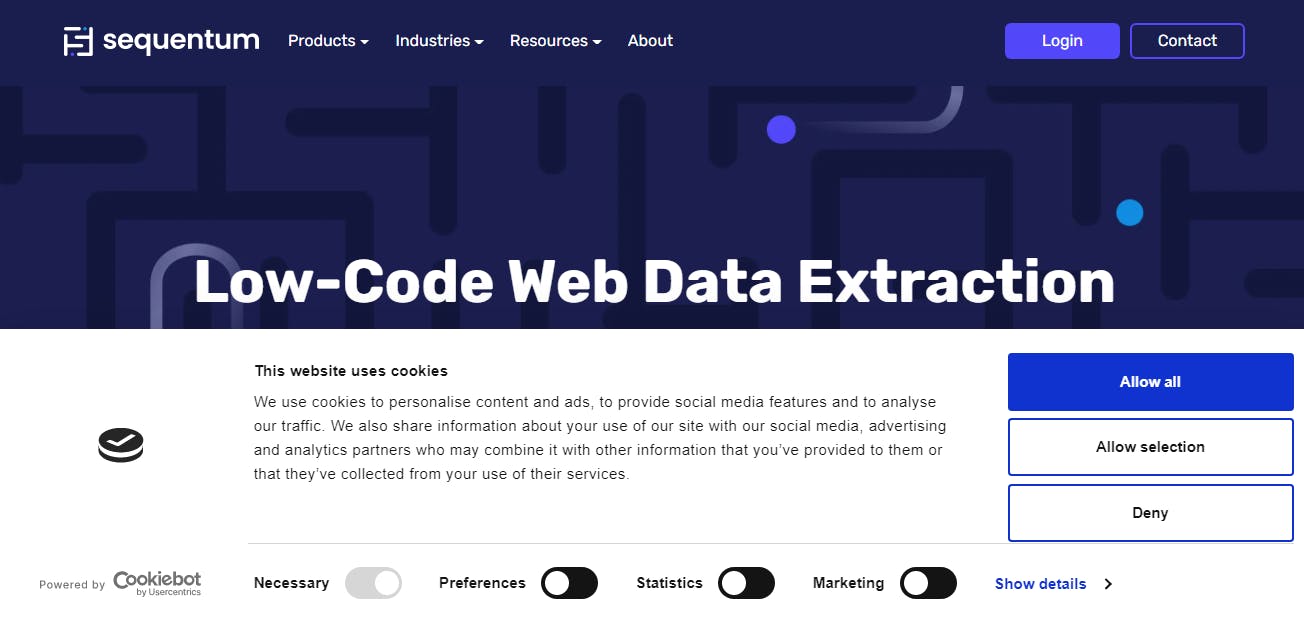Open the Contact page

point(1187,41)
